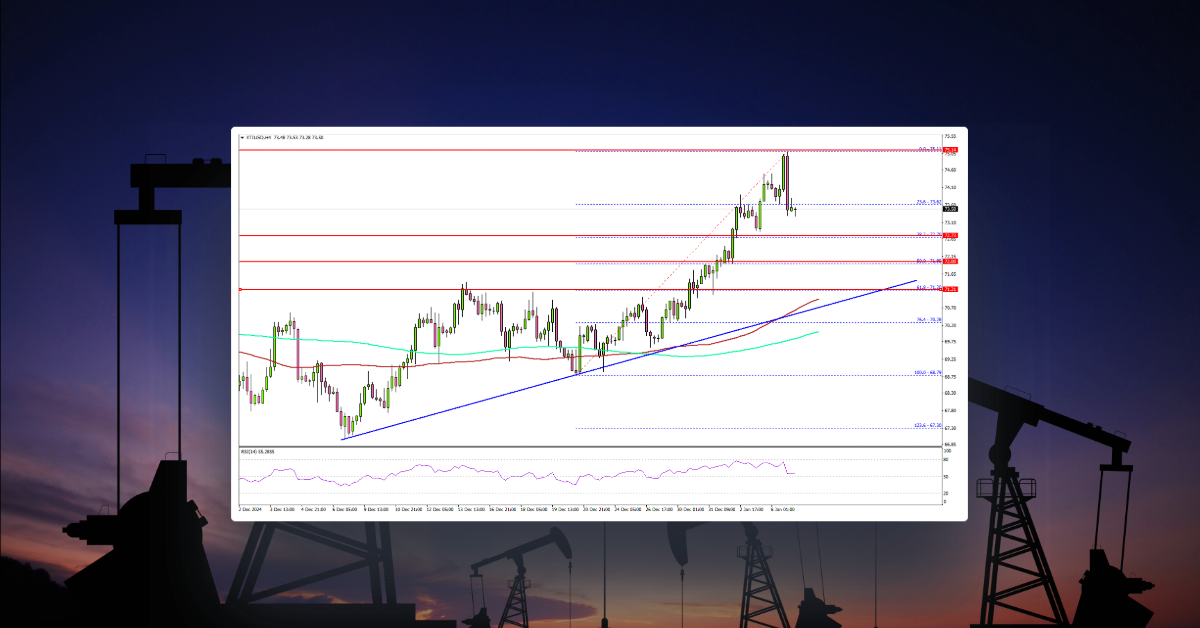
Task: Click the 6 Jan 05:00 date label
Action: (x=785, y=509)
